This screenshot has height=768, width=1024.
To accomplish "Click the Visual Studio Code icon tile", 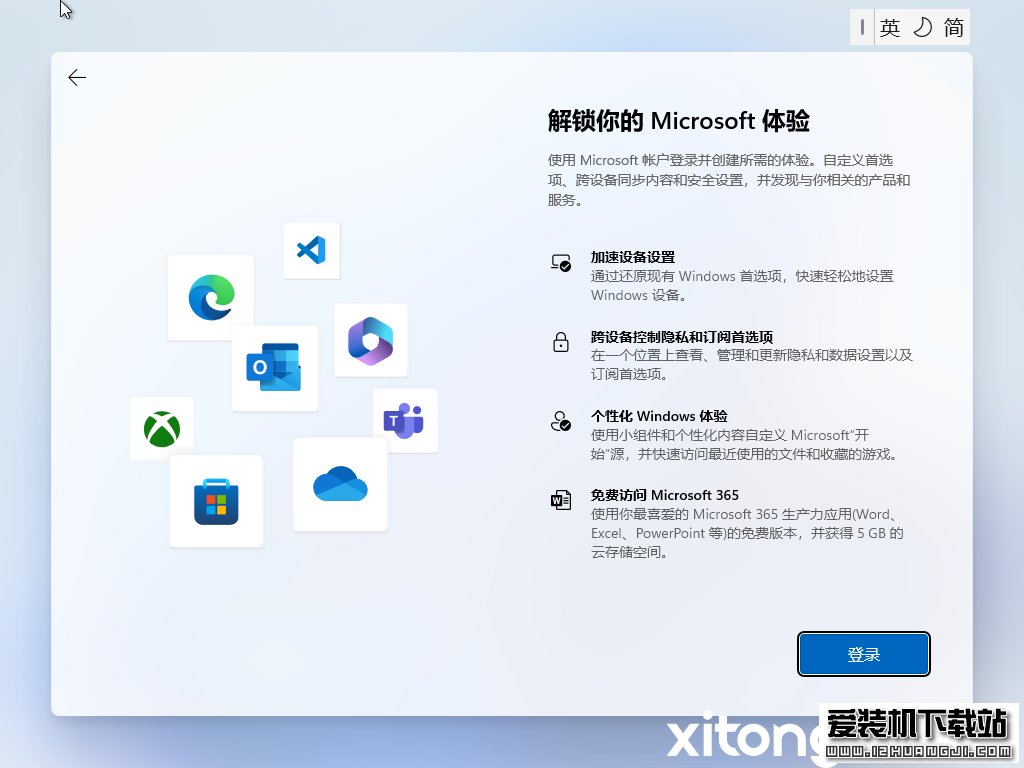I will click(312, 251).
